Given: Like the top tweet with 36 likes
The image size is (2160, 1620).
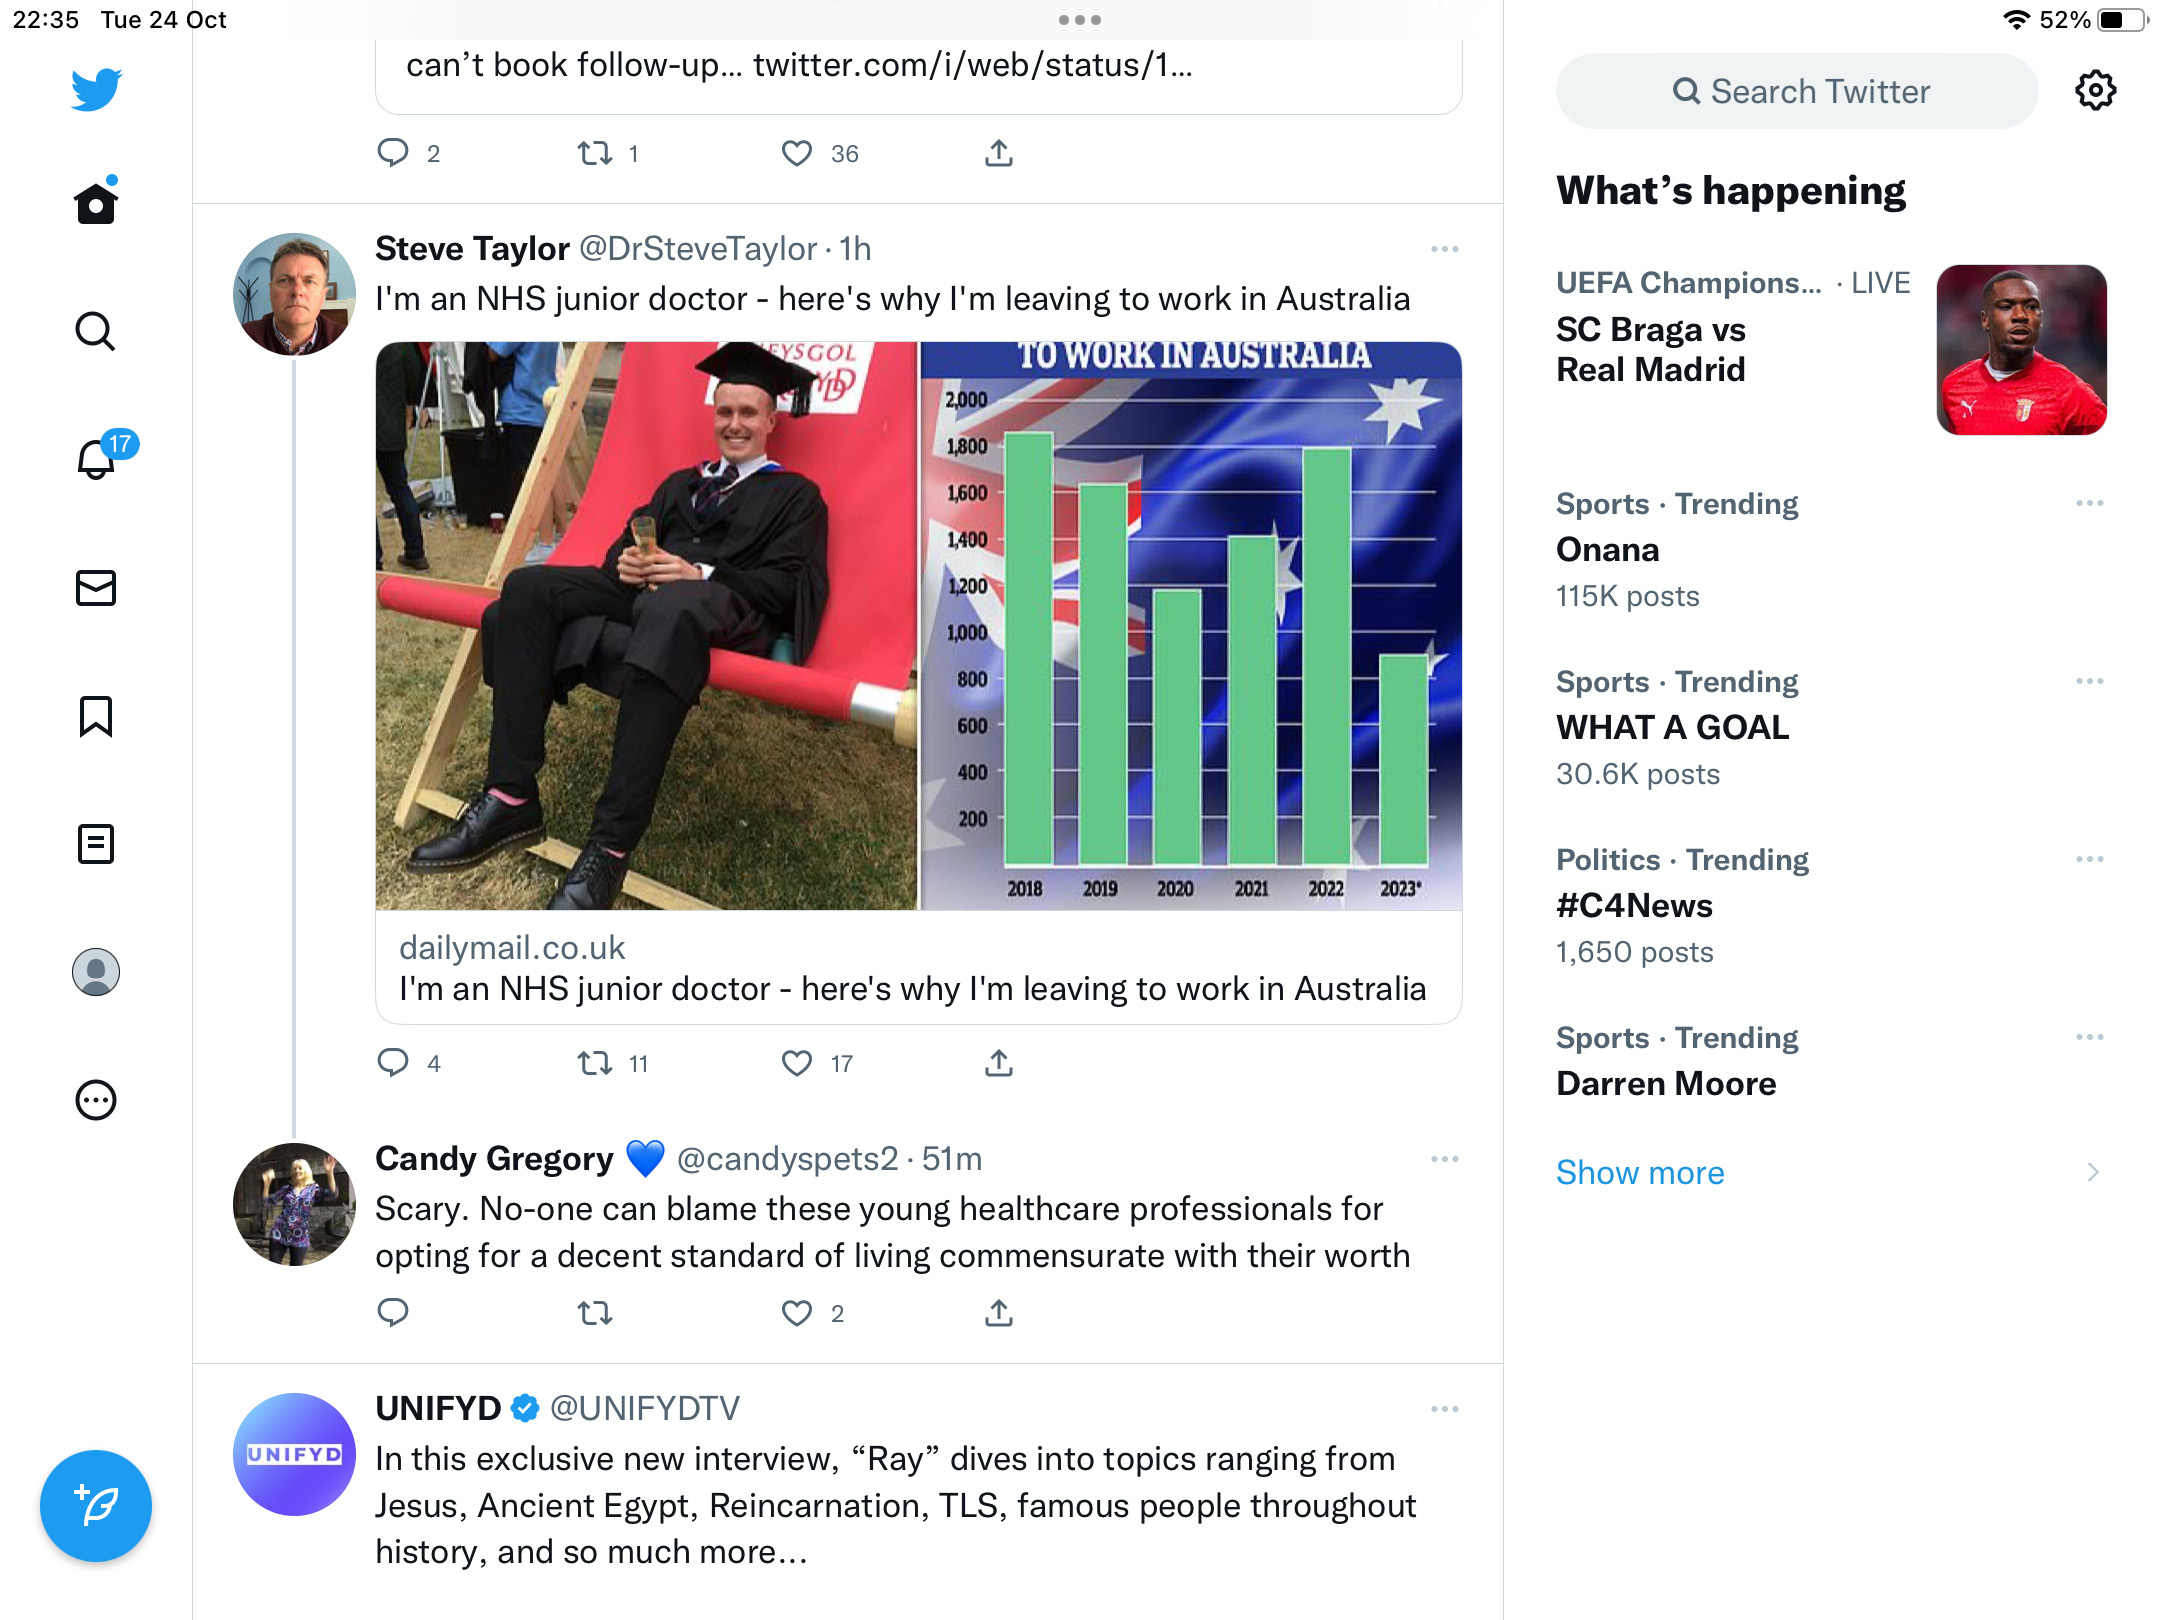Looking at the screenshot, I should tap(797, 153).
